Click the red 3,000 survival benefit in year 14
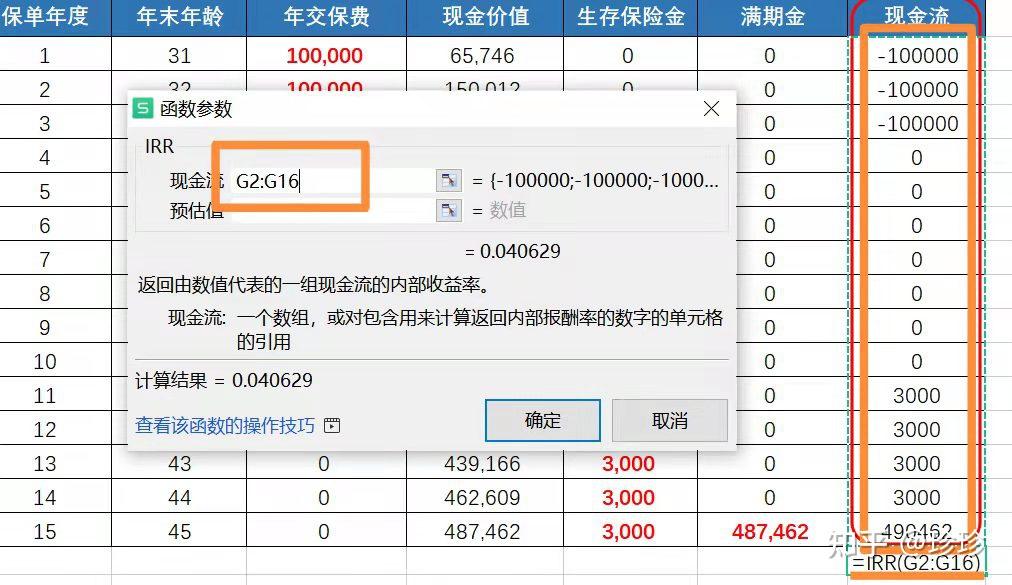1012x585 pixels. click(x=629, y=498)
